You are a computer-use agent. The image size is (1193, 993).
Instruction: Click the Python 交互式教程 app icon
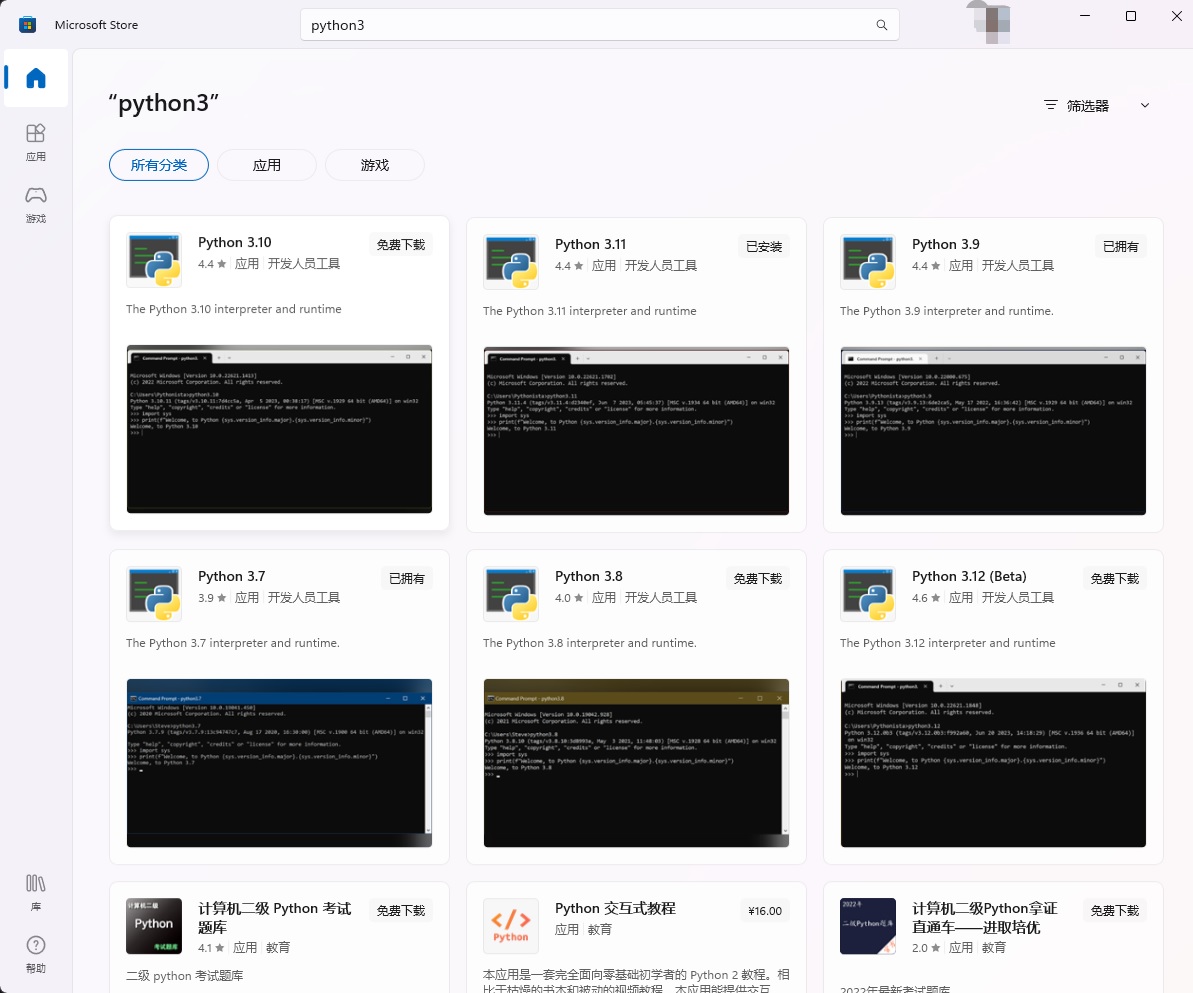click(x=511, y=926)
